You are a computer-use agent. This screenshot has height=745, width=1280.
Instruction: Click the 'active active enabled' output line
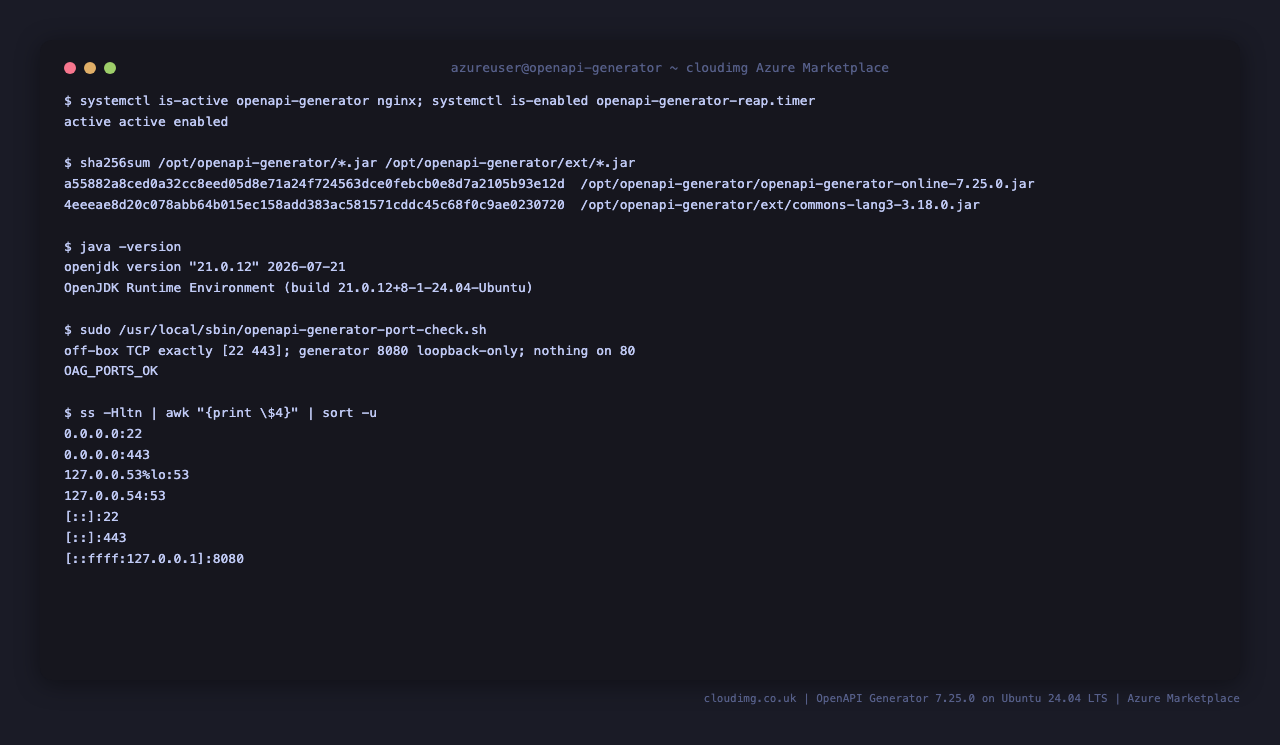(x=146, y=122)
